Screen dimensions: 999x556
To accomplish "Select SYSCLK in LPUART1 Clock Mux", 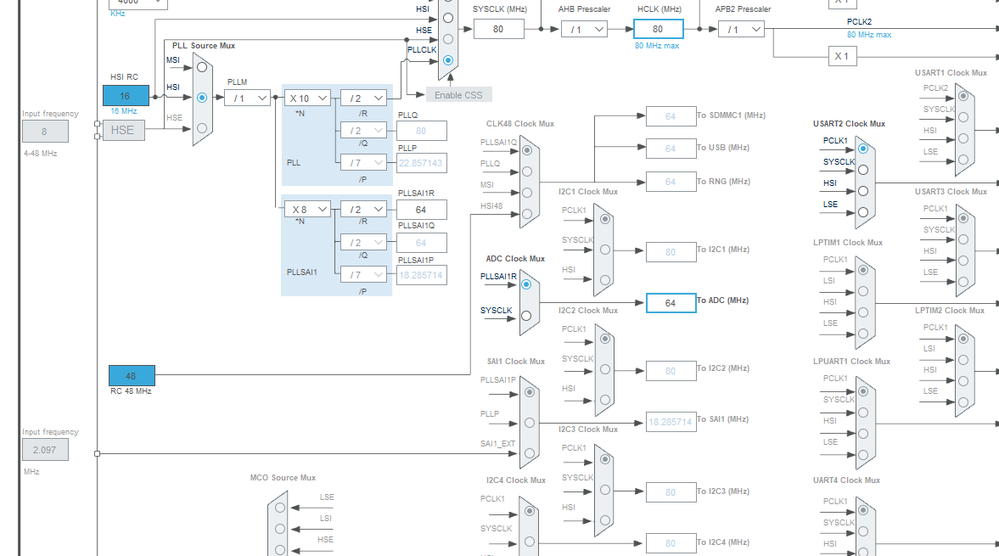I will point(863,412).
